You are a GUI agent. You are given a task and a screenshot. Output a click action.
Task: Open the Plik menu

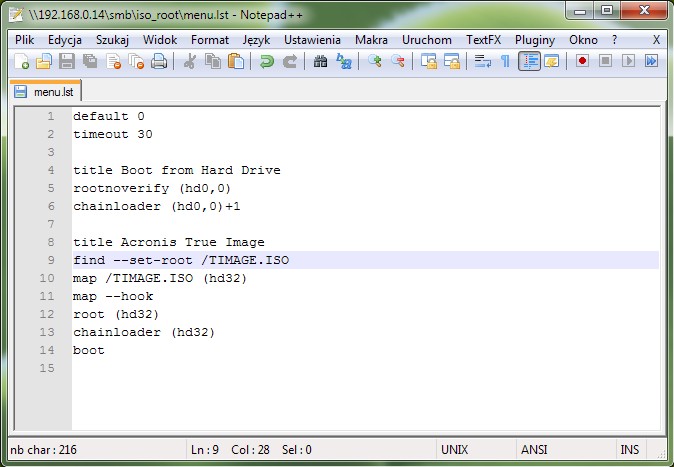(25, 40)
